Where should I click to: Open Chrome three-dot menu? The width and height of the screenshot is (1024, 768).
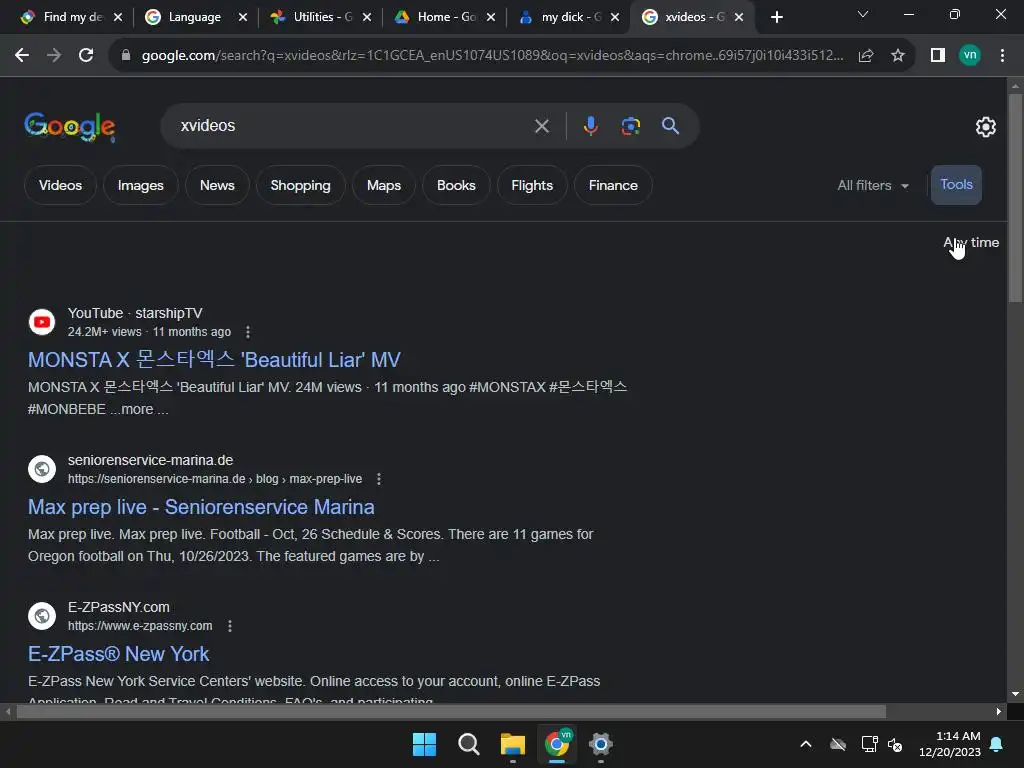1002,56
